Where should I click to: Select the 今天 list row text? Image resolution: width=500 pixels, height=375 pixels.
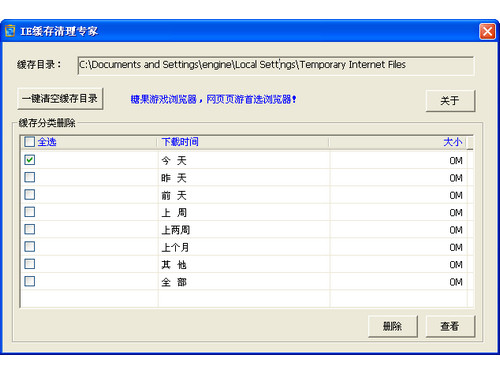[x=174, y=161]
